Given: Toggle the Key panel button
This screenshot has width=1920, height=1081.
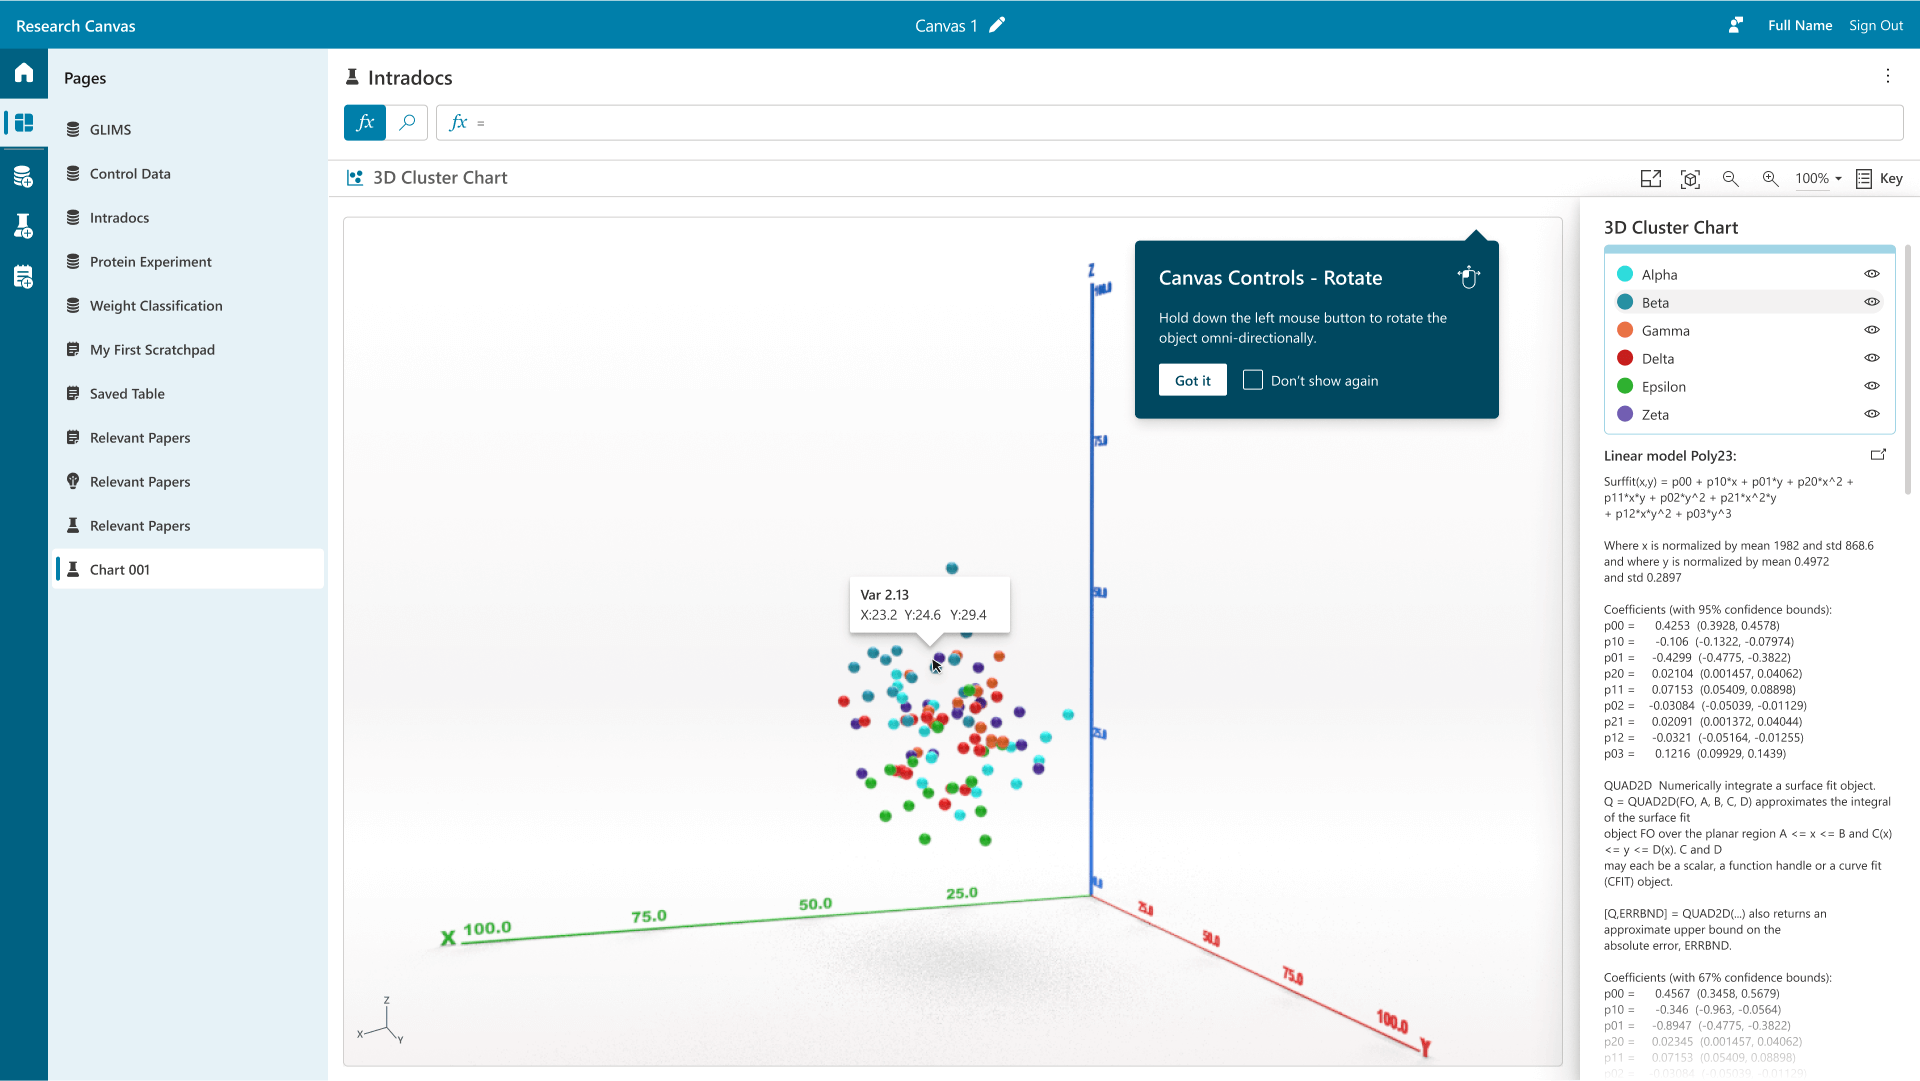Looking at the screenshot, I should coord(1879,179).
